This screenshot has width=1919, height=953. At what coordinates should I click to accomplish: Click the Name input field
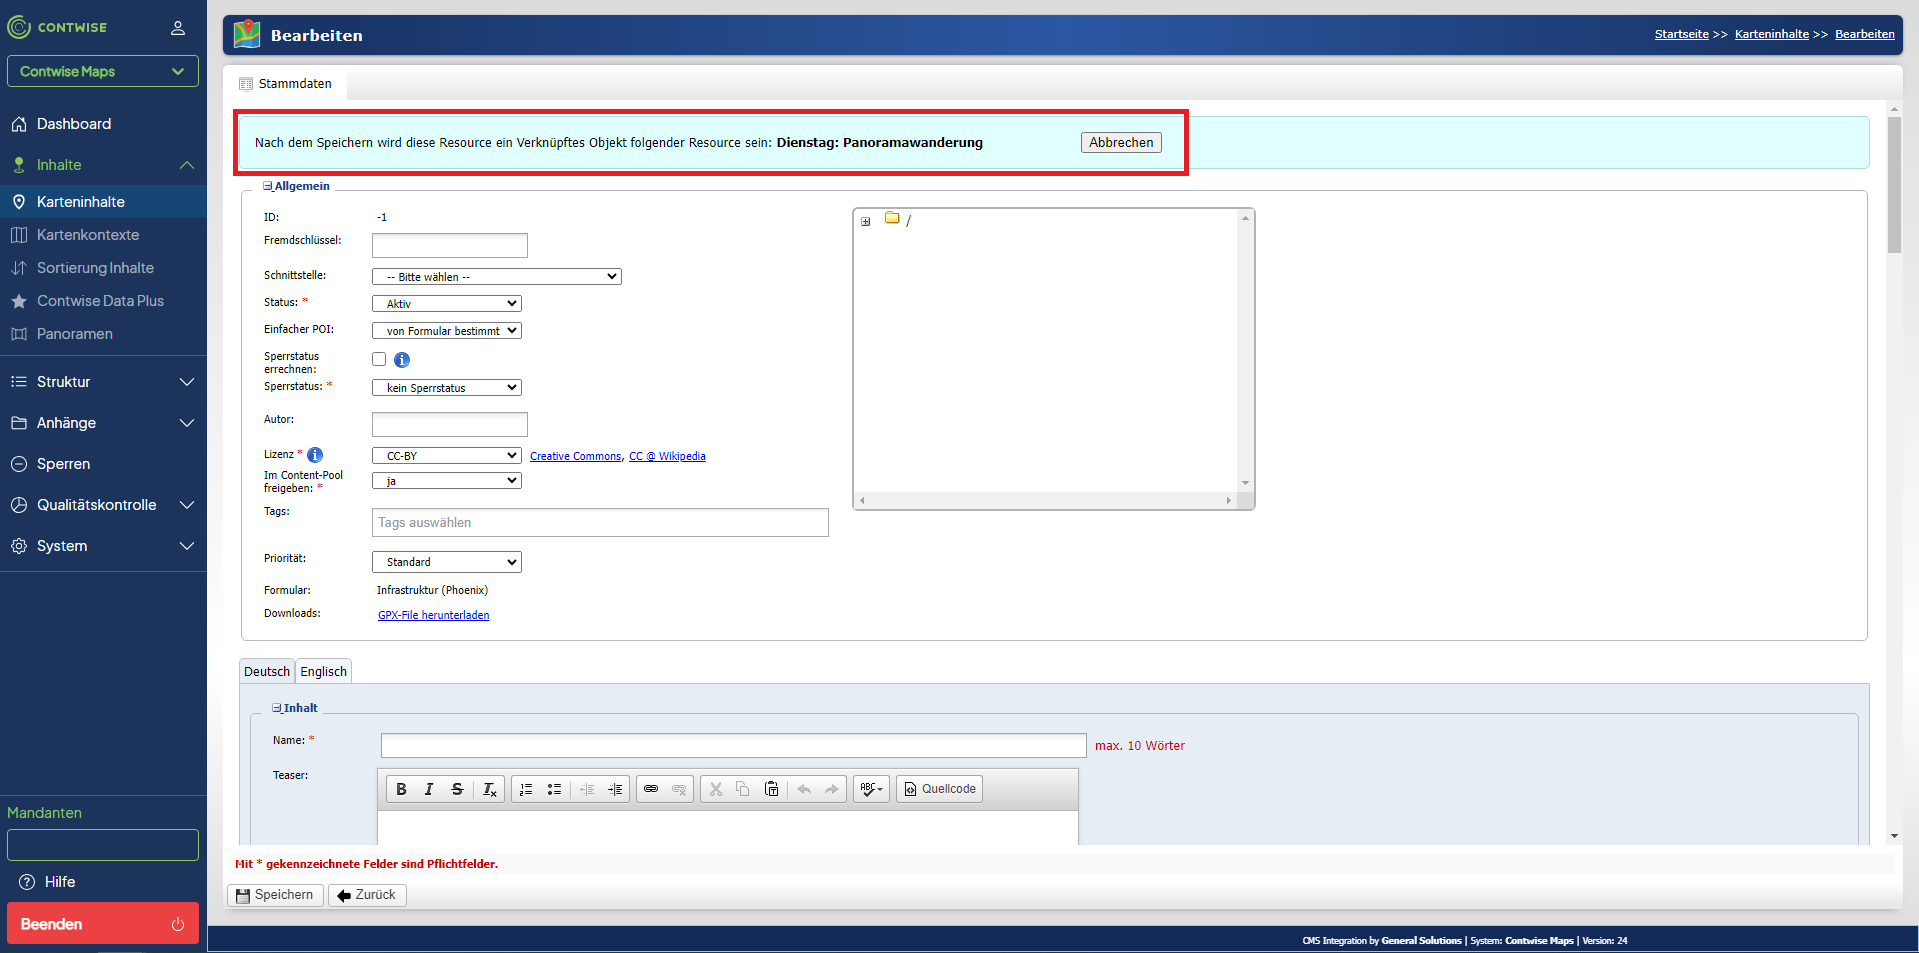733,746
